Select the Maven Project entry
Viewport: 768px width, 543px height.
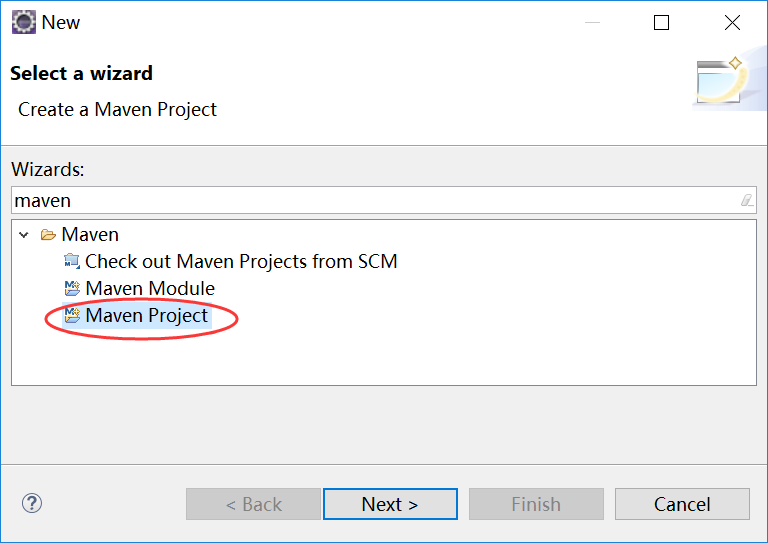click(x=147, y=316)
